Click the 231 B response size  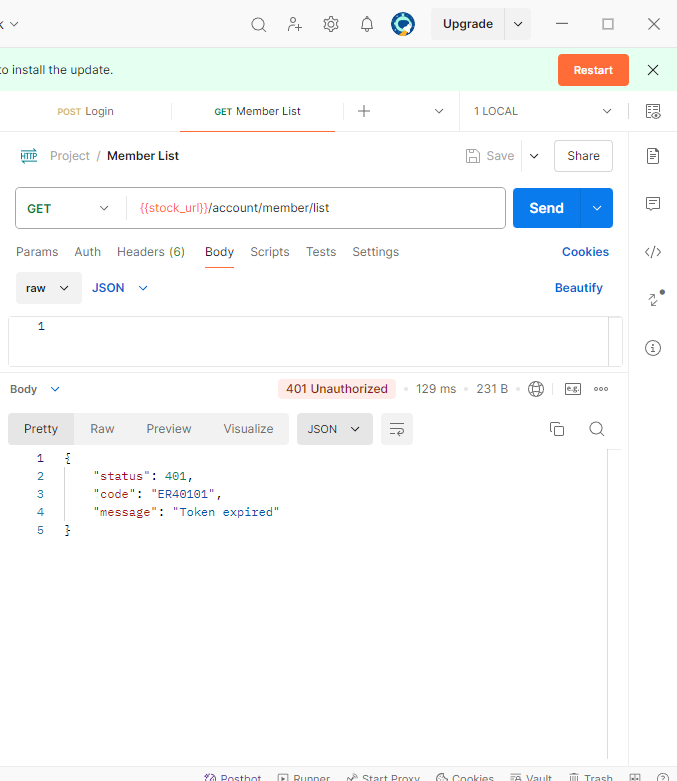point(492,389)
